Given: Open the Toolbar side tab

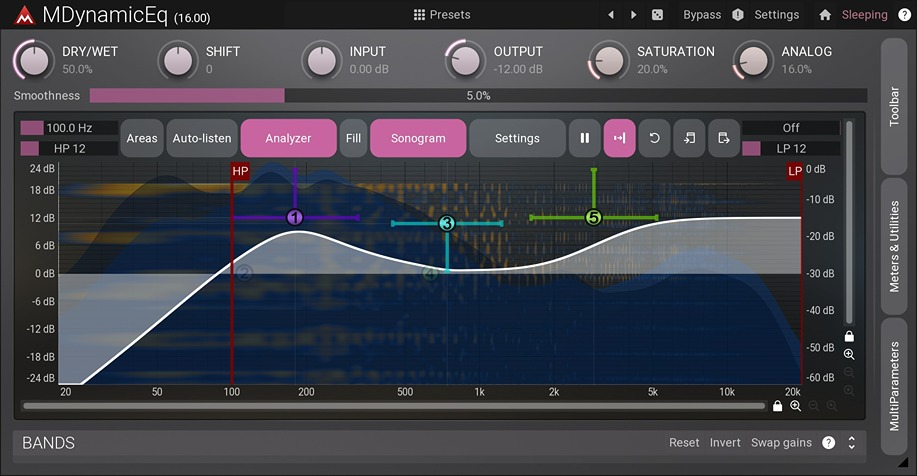Looking at the screenshot, I should click(895, 106).
